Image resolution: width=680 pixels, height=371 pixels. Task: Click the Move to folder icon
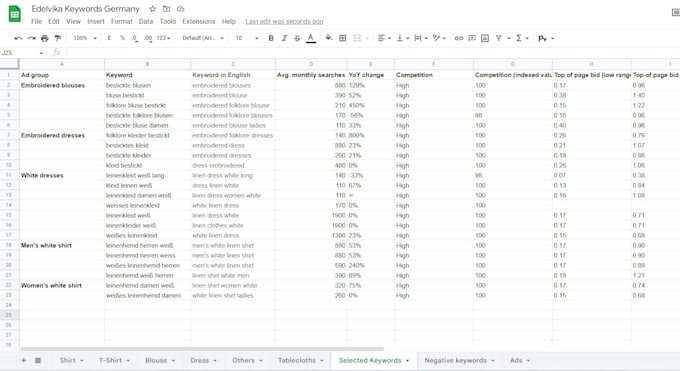coord(167,9)
